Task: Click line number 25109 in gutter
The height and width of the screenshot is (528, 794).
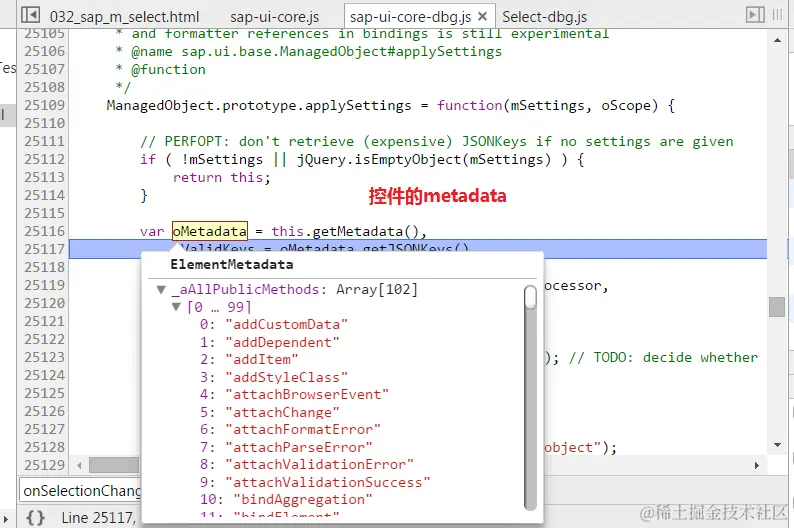Action: click(x=45, y=105)
